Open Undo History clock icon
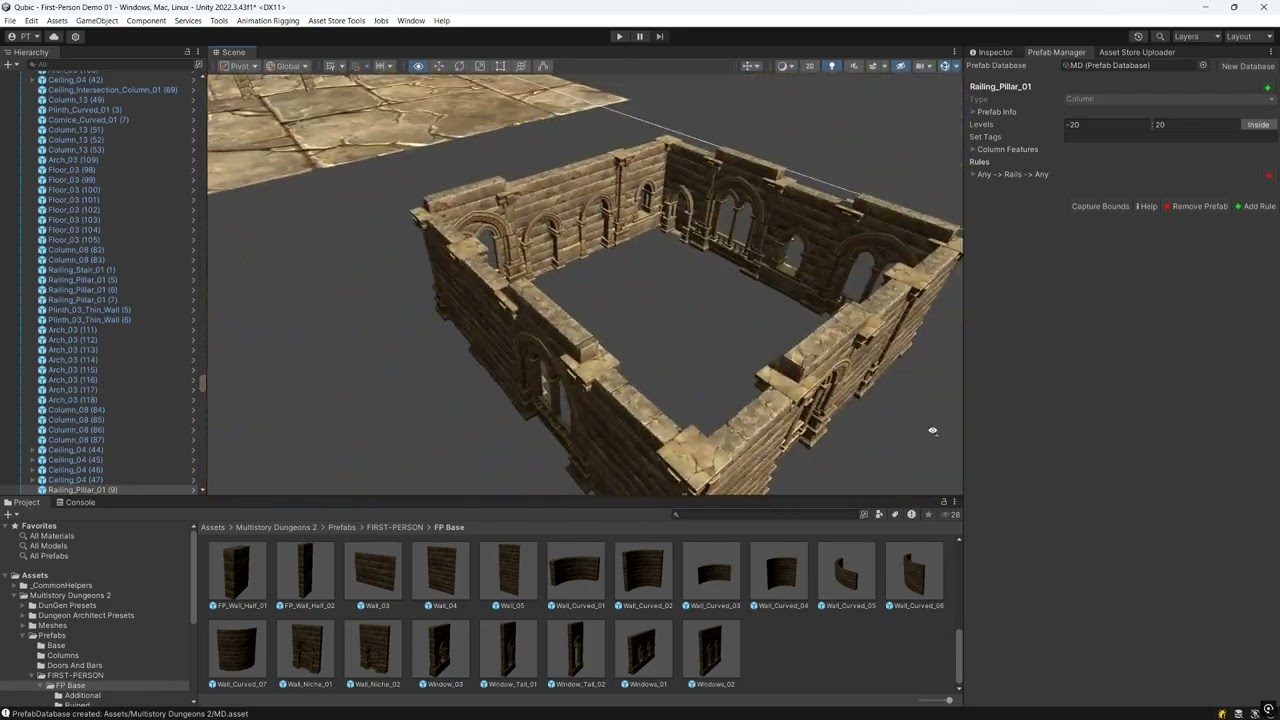The width and height of the screenshot is (1280, 720). click(x=1138, y=36)
